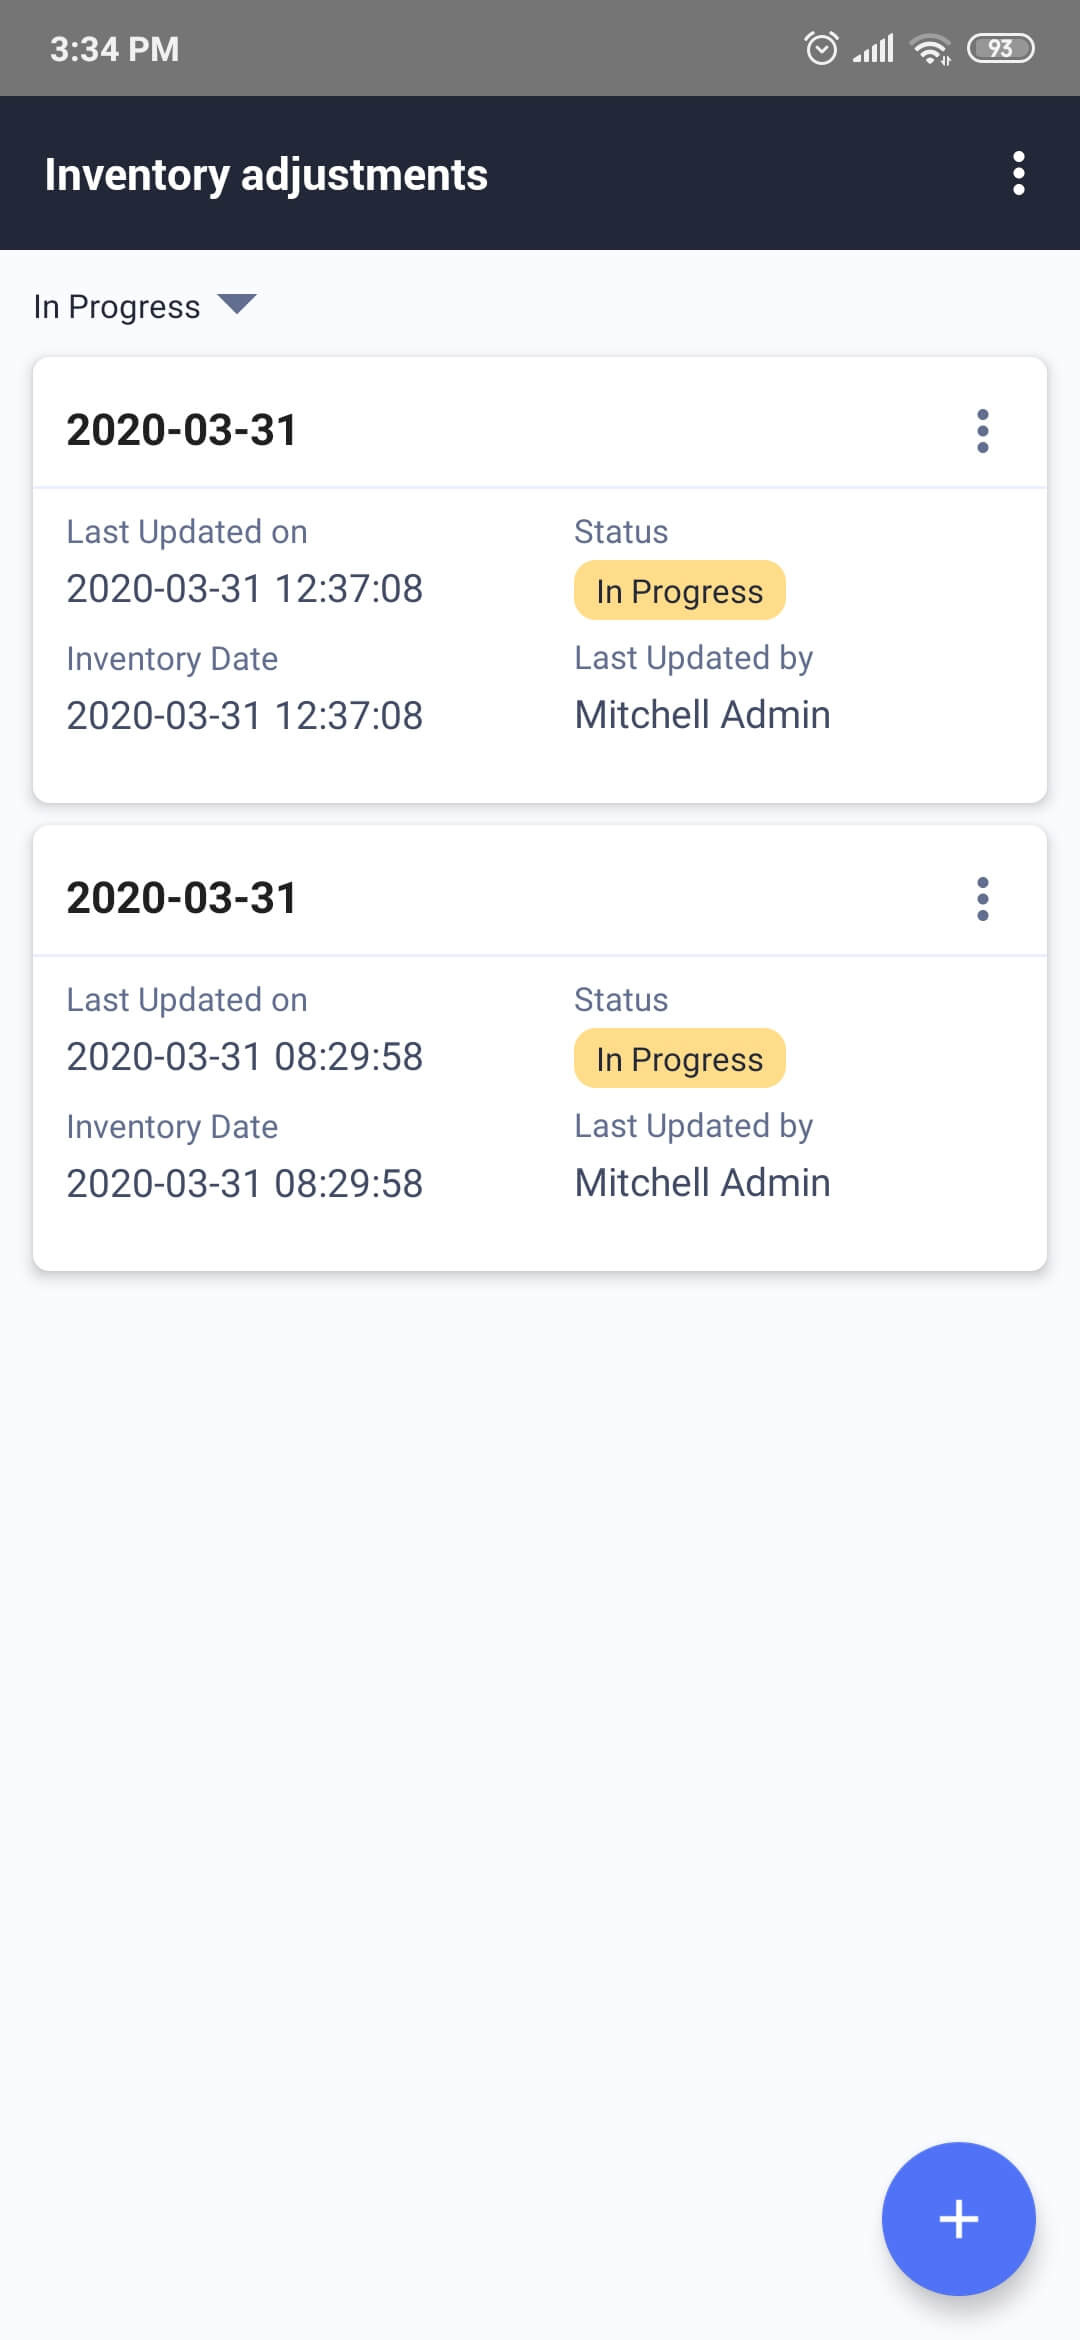Tap the Inventory adjustments header title
Screen dimensions: 1080x2340
[x=266, y=175]
